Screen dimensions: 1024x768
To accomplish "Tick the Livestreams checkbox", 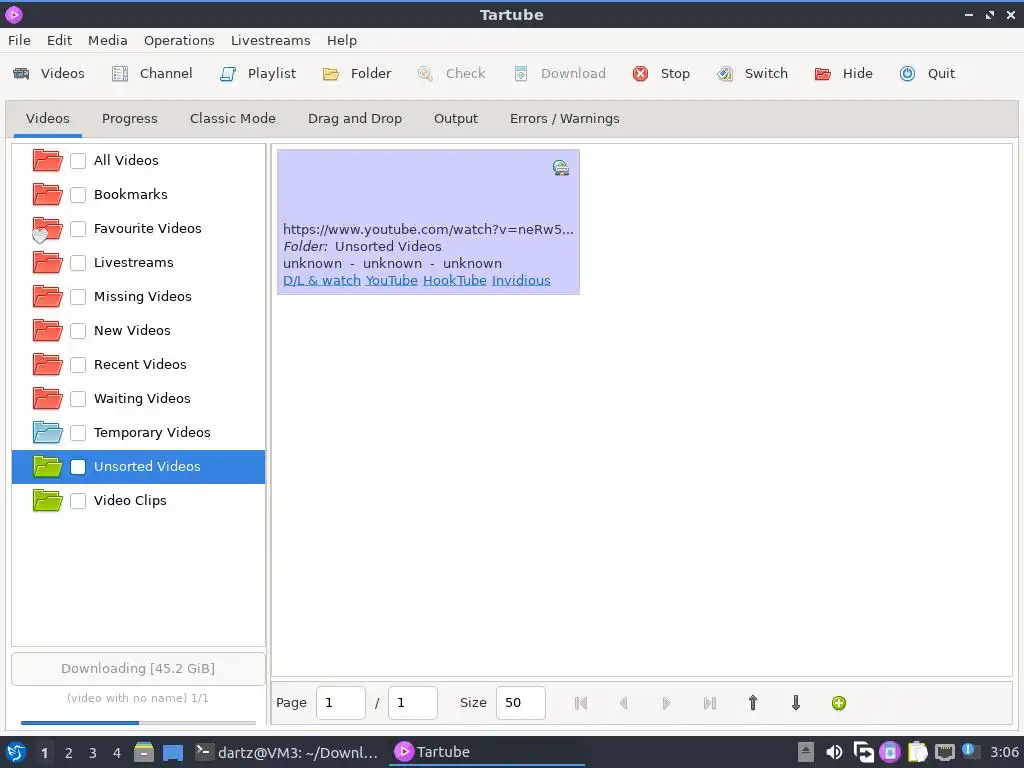I will coord(78,263).
